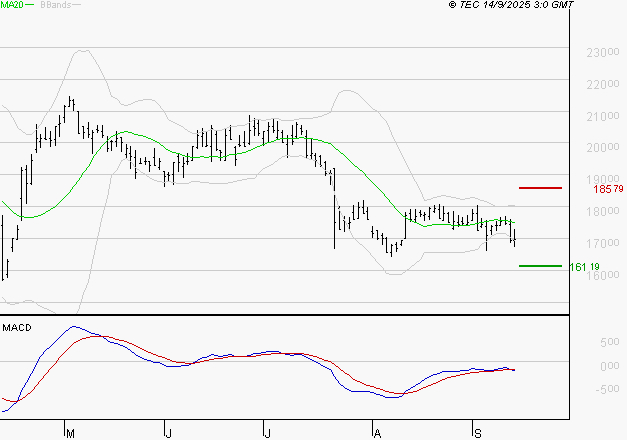Click the MACD 000 axis label
627x440 pixels.
pos(609,366)
